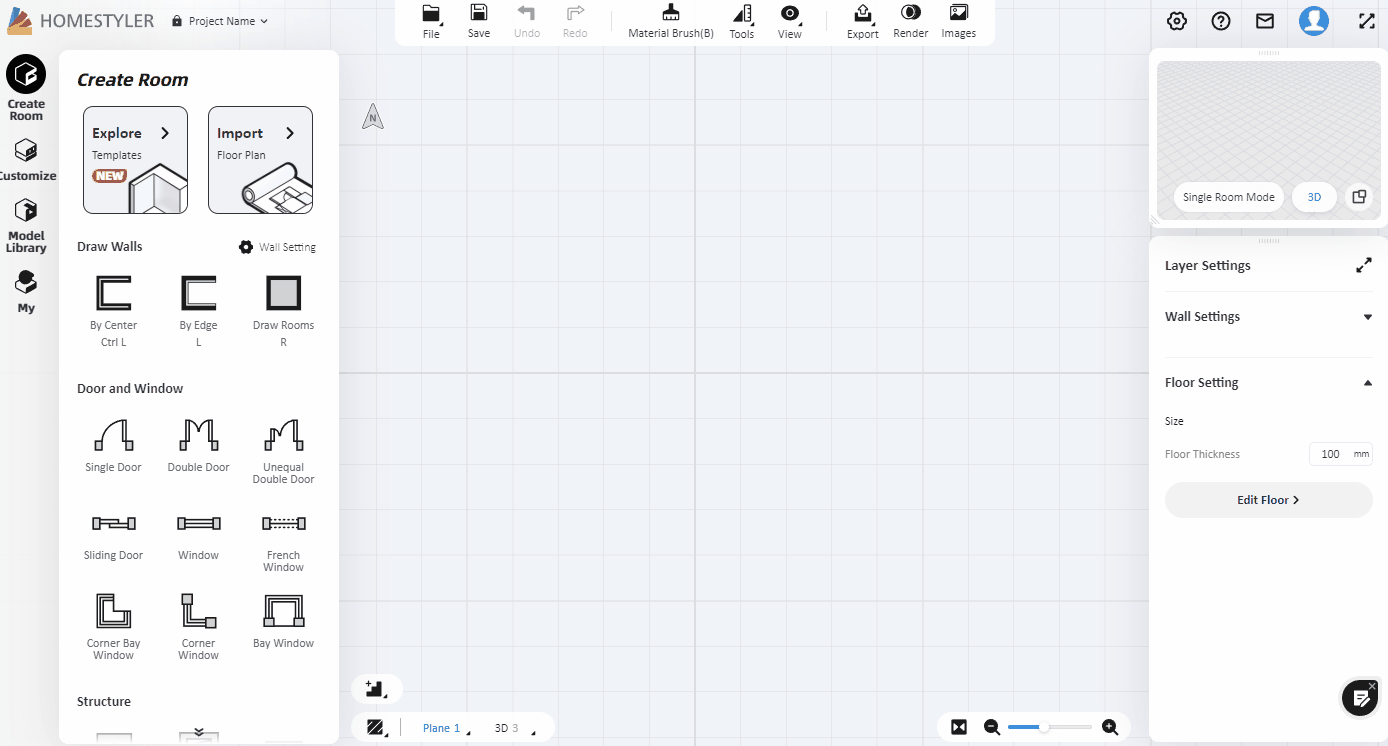
Task: Select the Draw Rooms tool
Action: (283, 300)
